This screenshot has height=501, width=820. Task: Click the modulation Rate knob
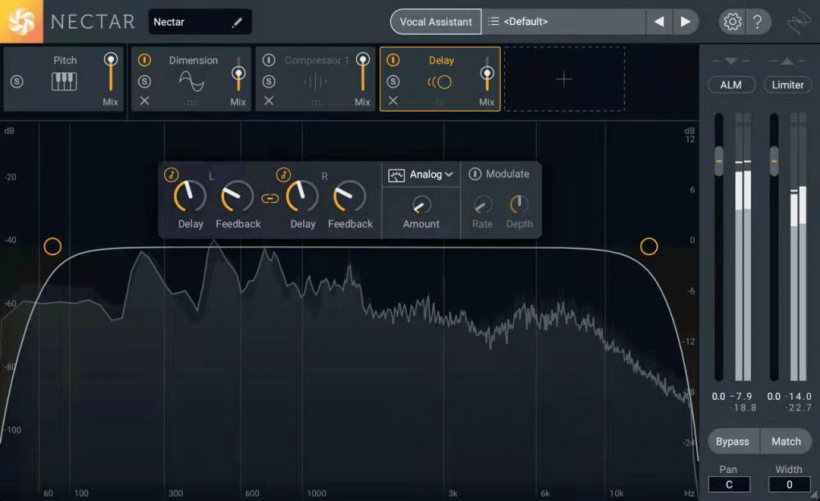click(482, 205)
